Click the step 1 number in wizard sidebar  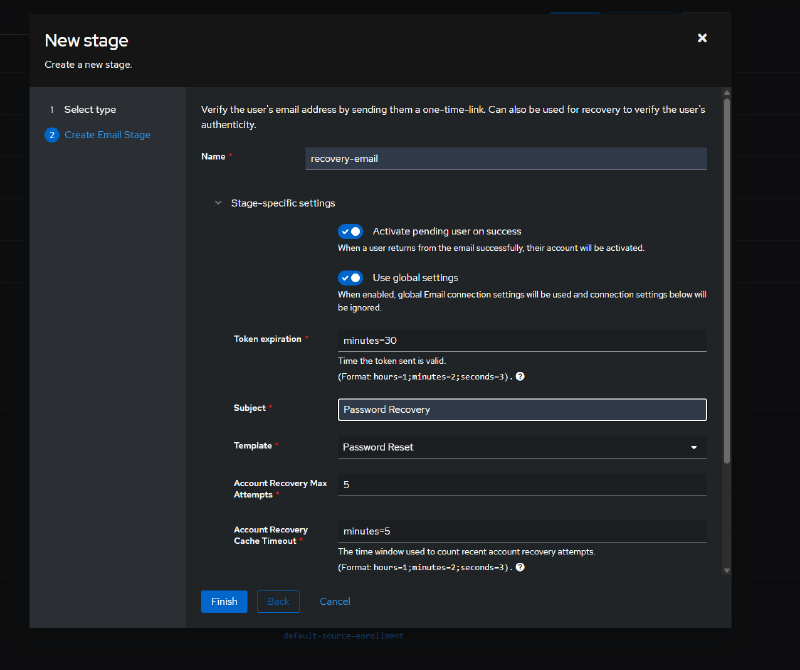click(x=52, y=110)
